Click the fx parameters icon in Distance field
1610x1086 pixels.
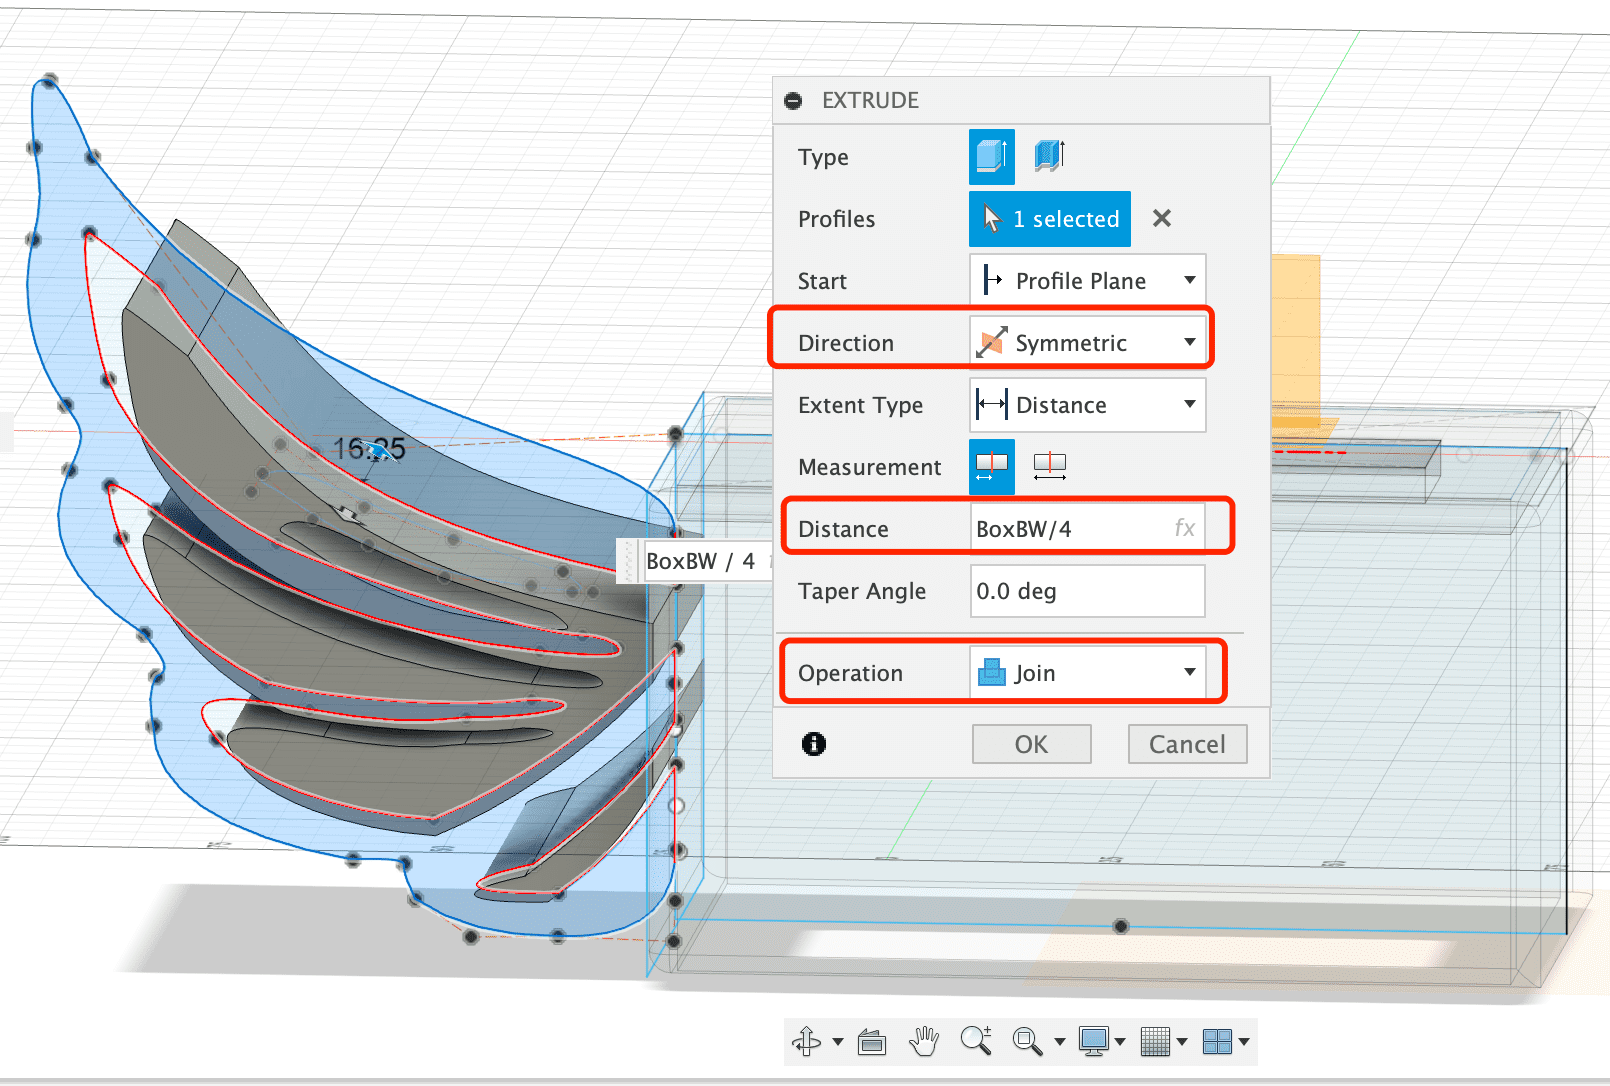[1184, 528]
